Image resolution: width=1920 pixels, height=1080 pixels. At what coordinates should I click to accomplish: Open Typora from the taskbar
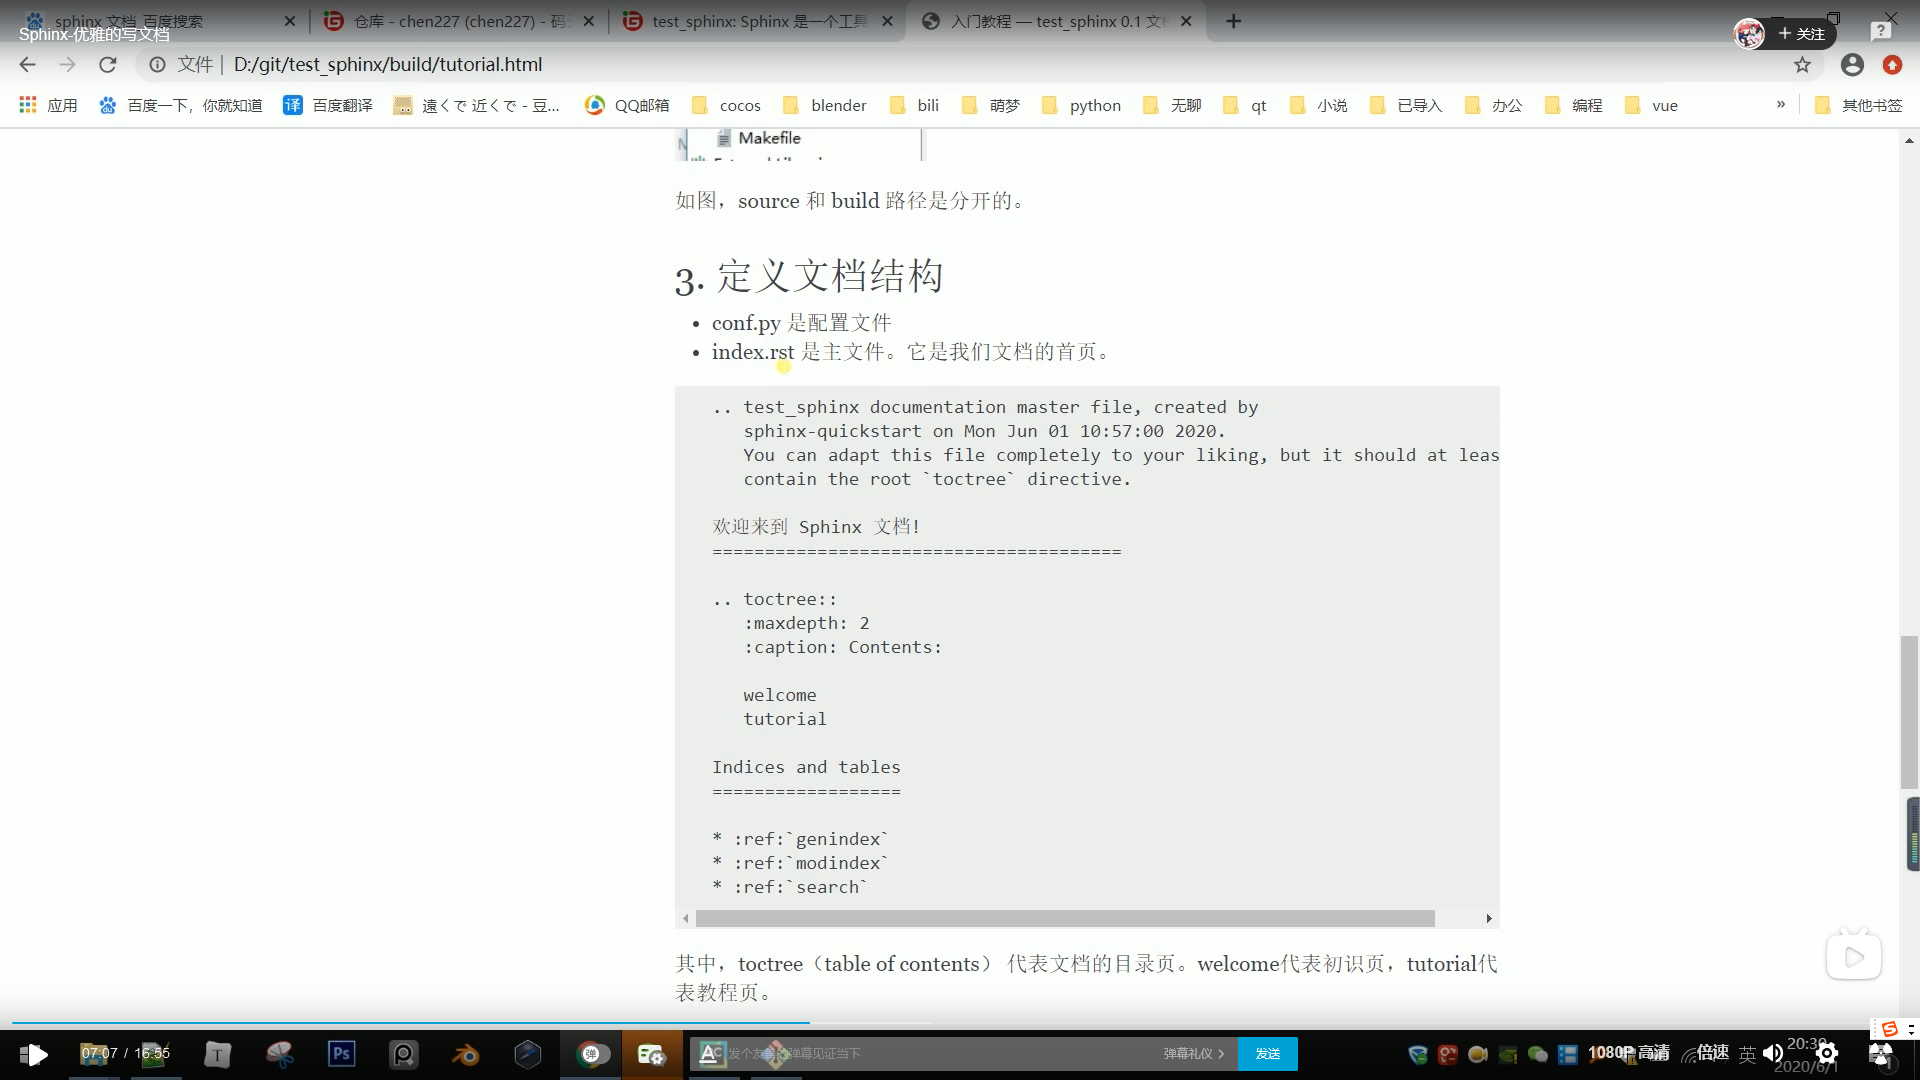(218, 1054)
